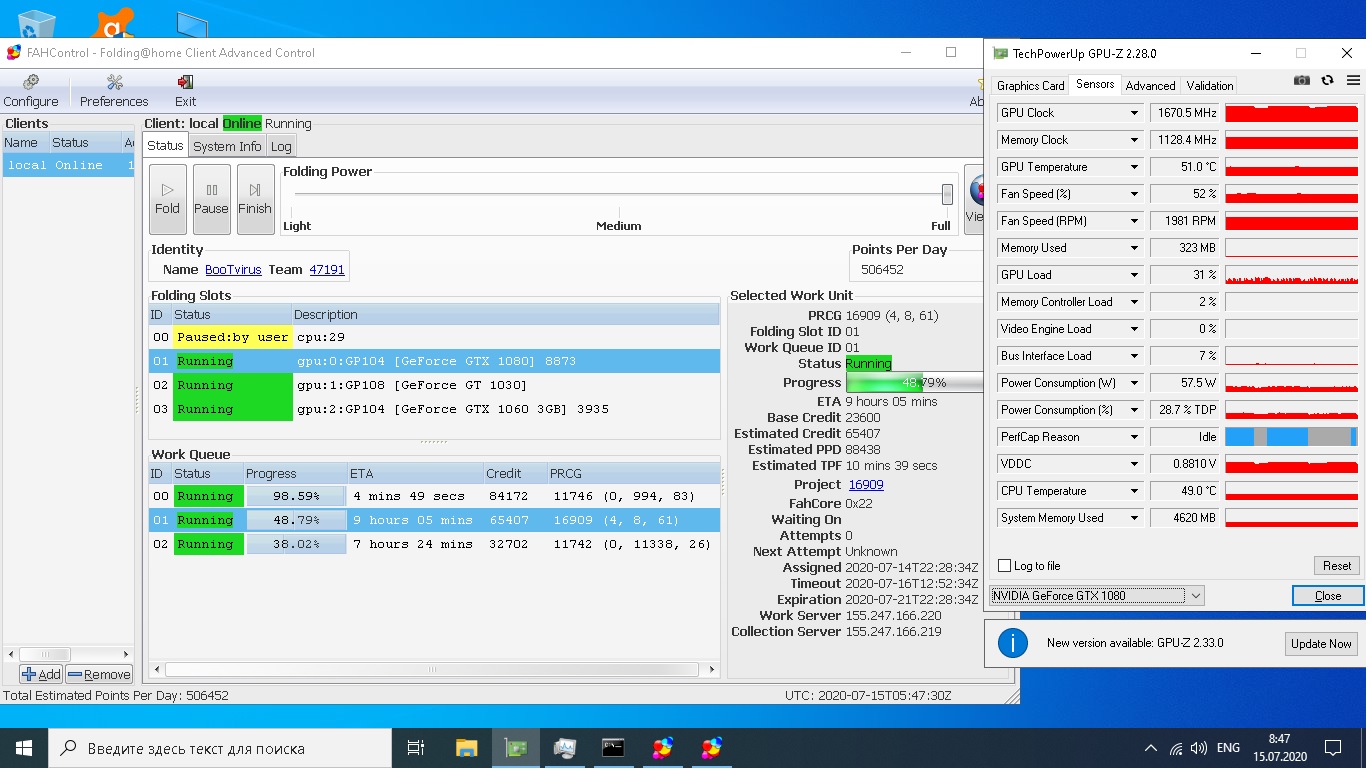Click the work queue 38.02% progress bar
Viewport: 1372px width, 774px height.
[296, 544]
